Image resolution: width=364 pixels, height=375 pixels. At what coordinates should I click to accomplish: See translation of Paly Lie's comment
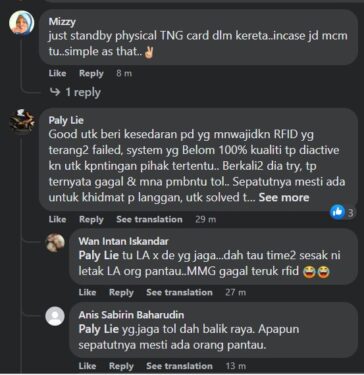tap(149, 219)
